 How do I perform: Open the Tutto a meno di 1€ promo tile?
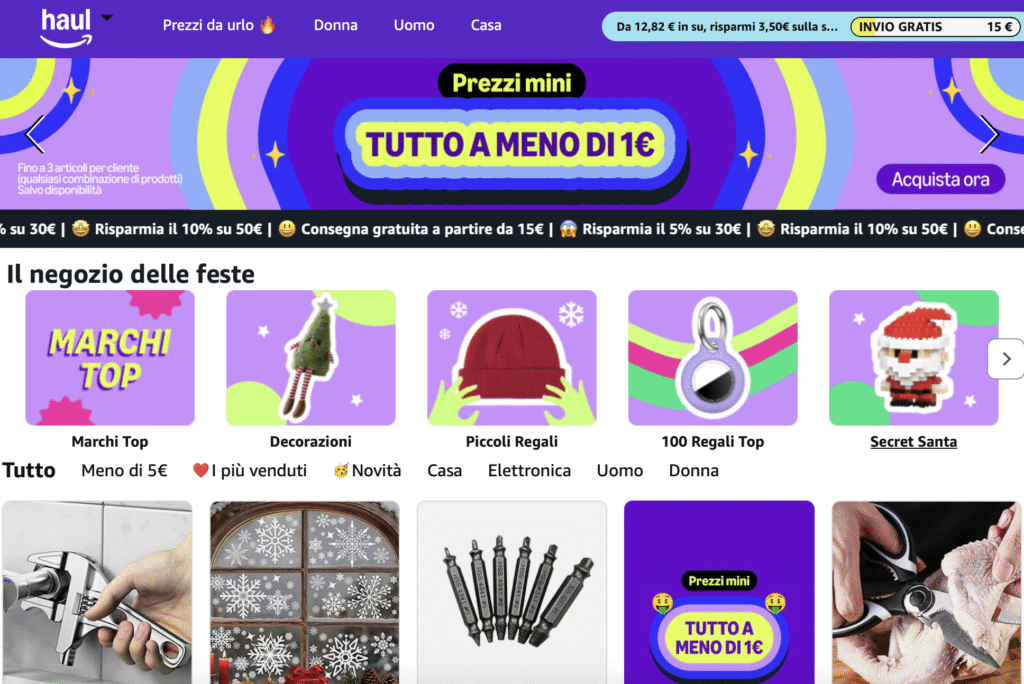coord(719,593)
